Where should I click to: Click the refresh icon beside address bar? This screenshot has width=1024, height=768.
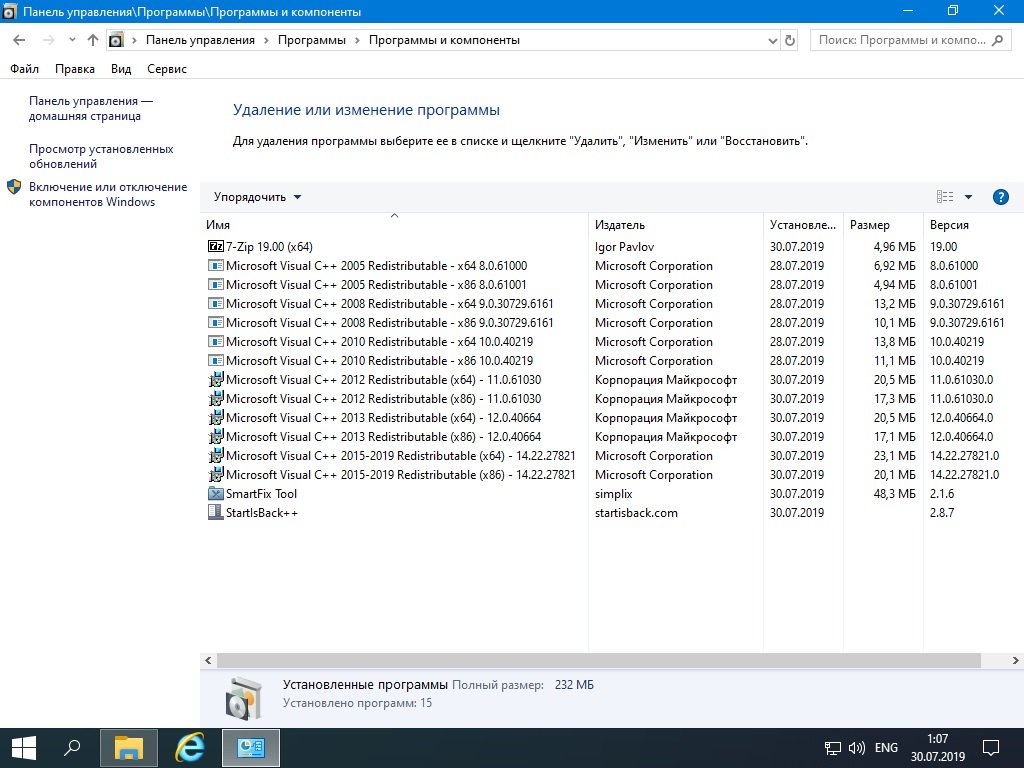click(790, 40)
